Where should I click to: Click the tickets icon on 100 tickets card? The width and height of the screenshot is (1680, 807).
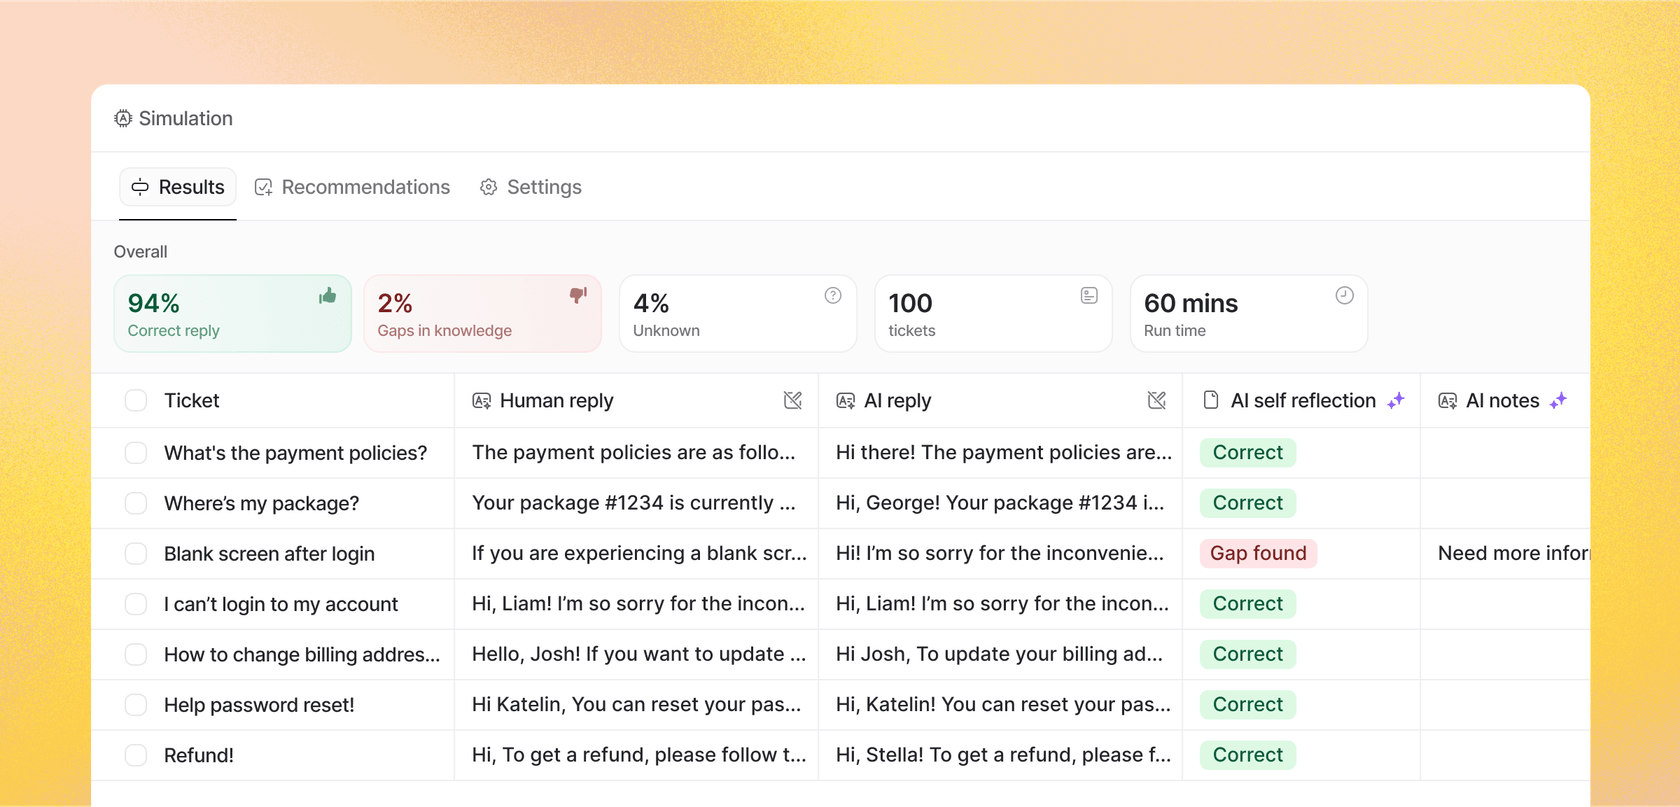[1089, 296]
